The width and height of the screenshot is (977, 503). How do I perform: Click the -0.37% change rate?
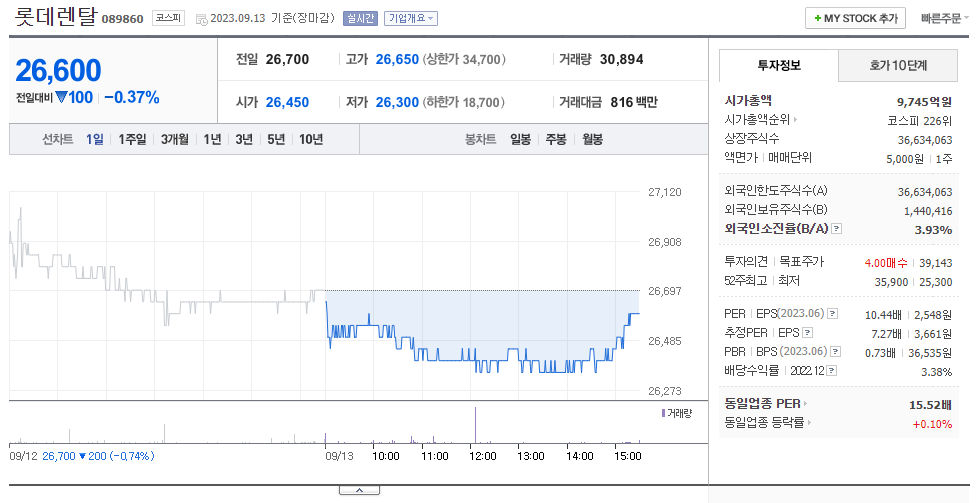pyautogui.click(x=131, y=98)
